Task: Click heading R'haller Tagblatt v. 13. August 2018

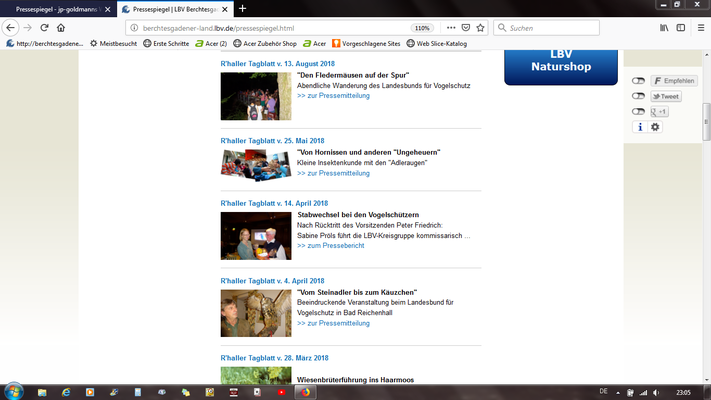Action: [x=278, y=64]
